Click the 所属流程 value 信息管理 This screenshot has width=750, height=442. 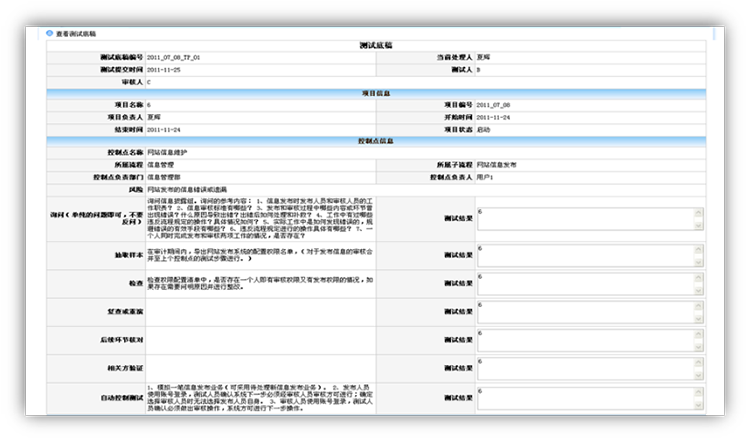[x=160, y=165]
